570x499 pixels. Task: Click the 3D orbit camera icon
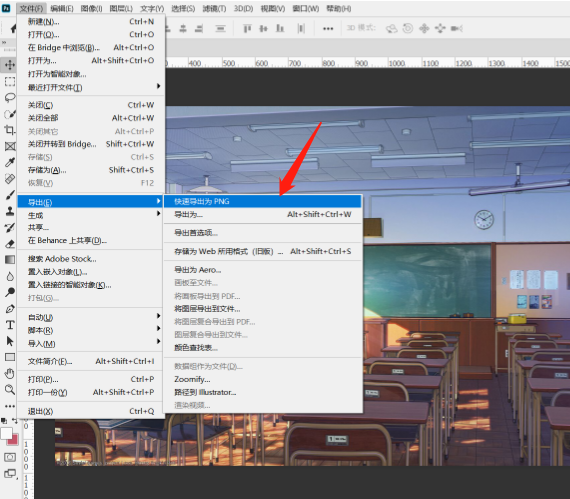point(391,28)
